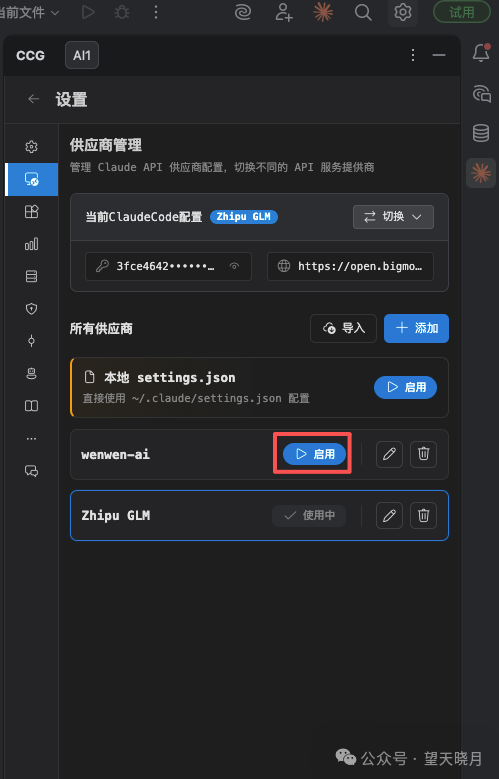The height and width of the screenshot is (779, 499).
Task: Open the 切换 provider dropdown
Action: point(393,217)
